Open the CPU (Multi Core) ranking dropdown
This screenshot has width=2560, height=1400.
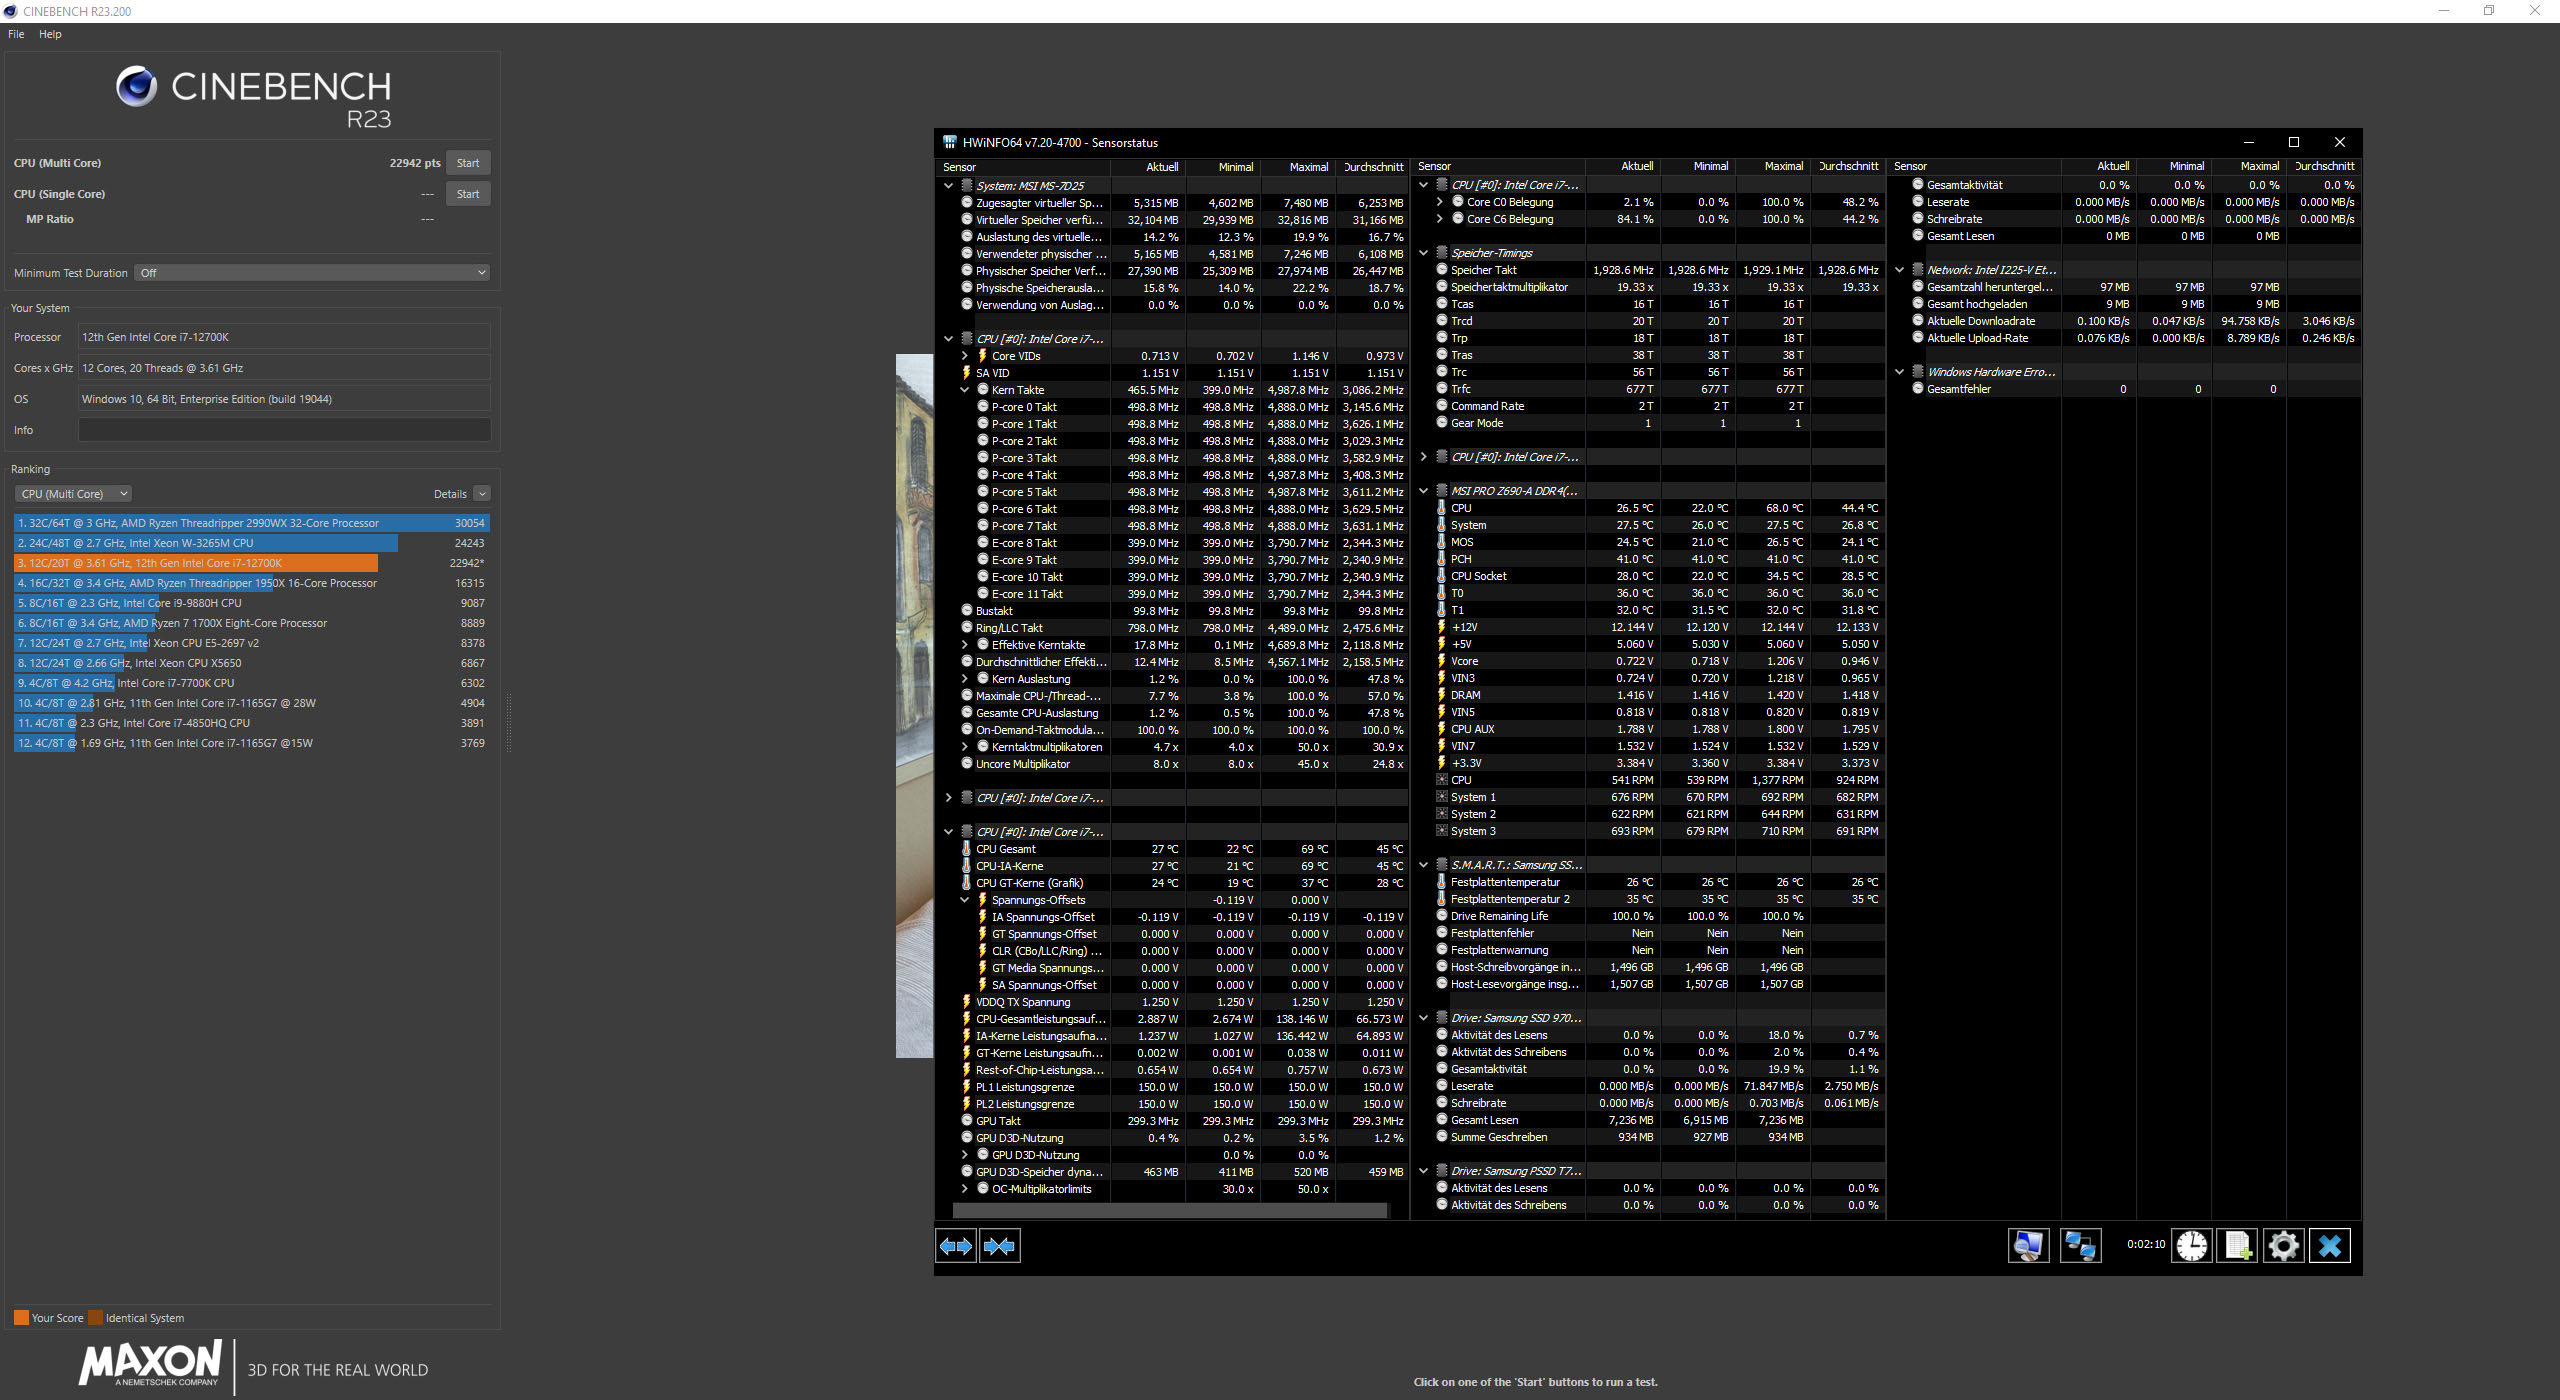(x=73, y=494)
